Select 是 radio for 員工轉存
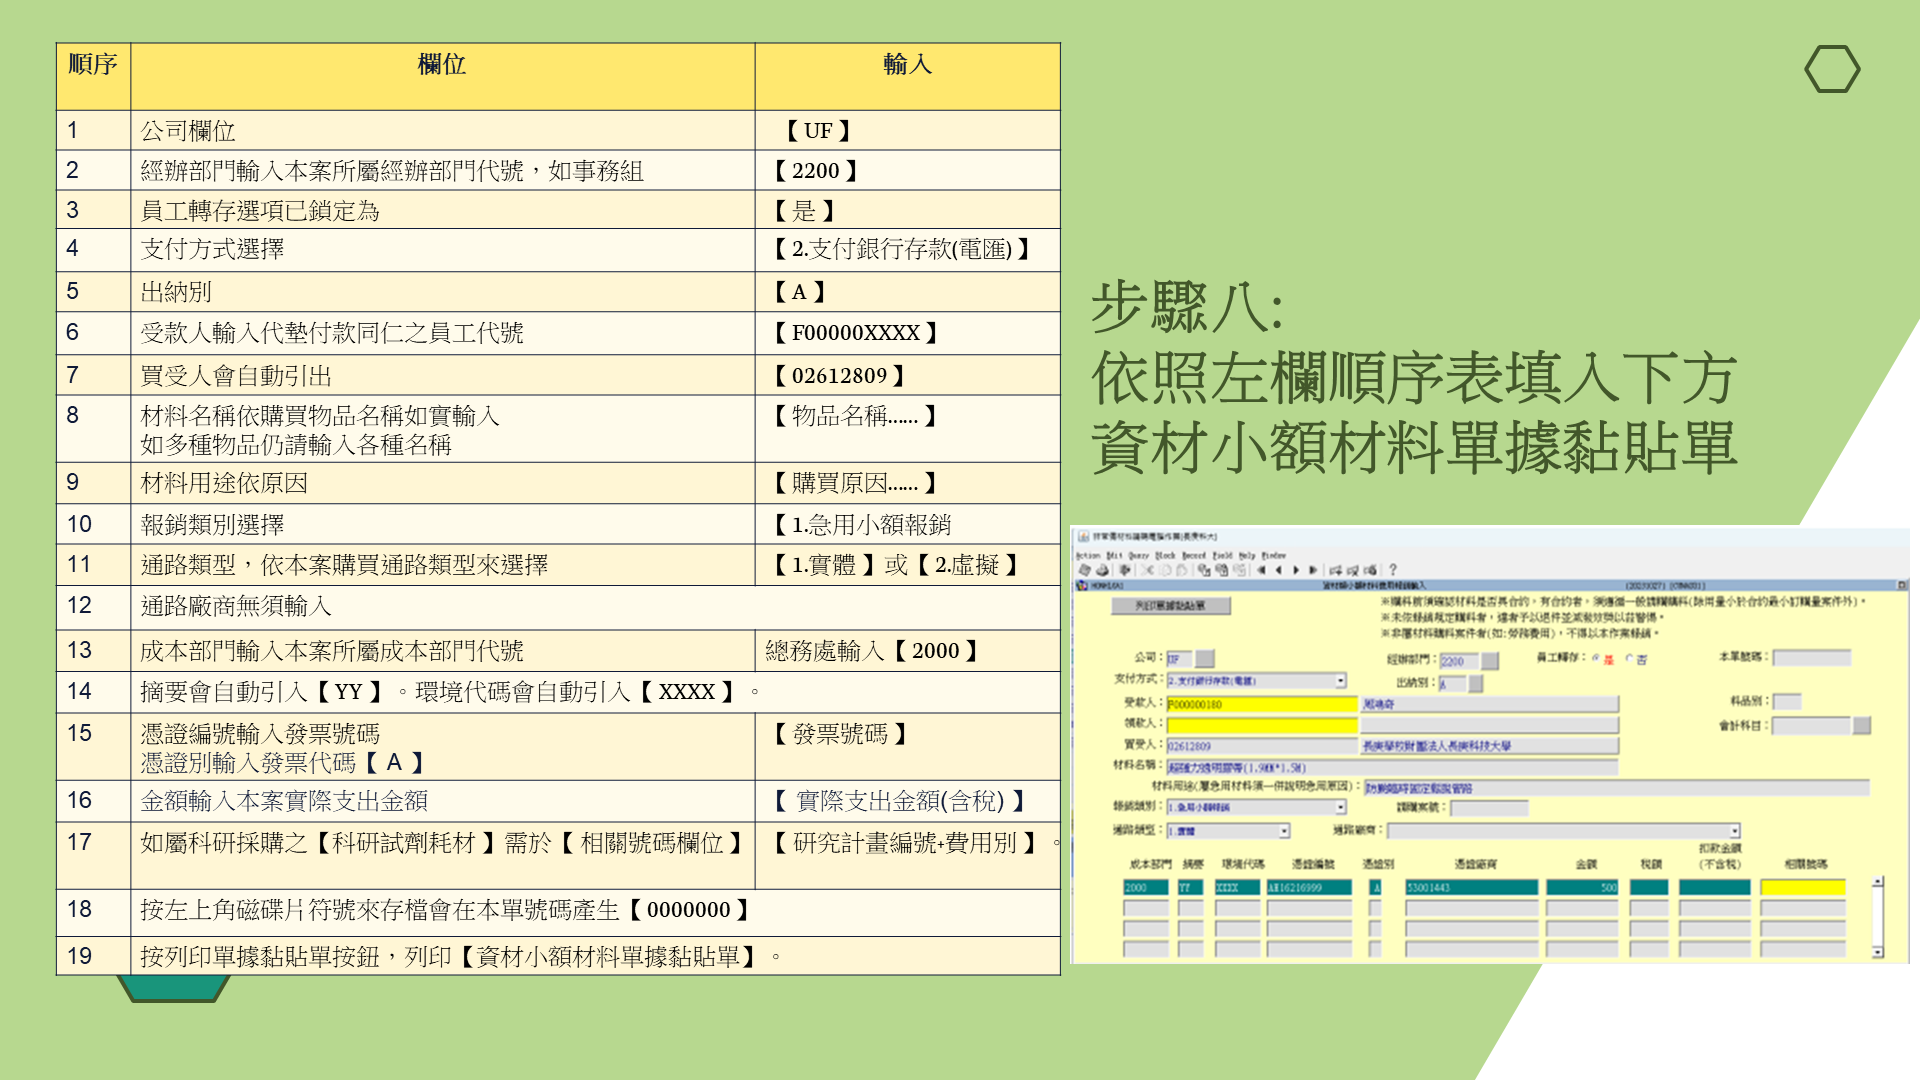 point(1596,658)
